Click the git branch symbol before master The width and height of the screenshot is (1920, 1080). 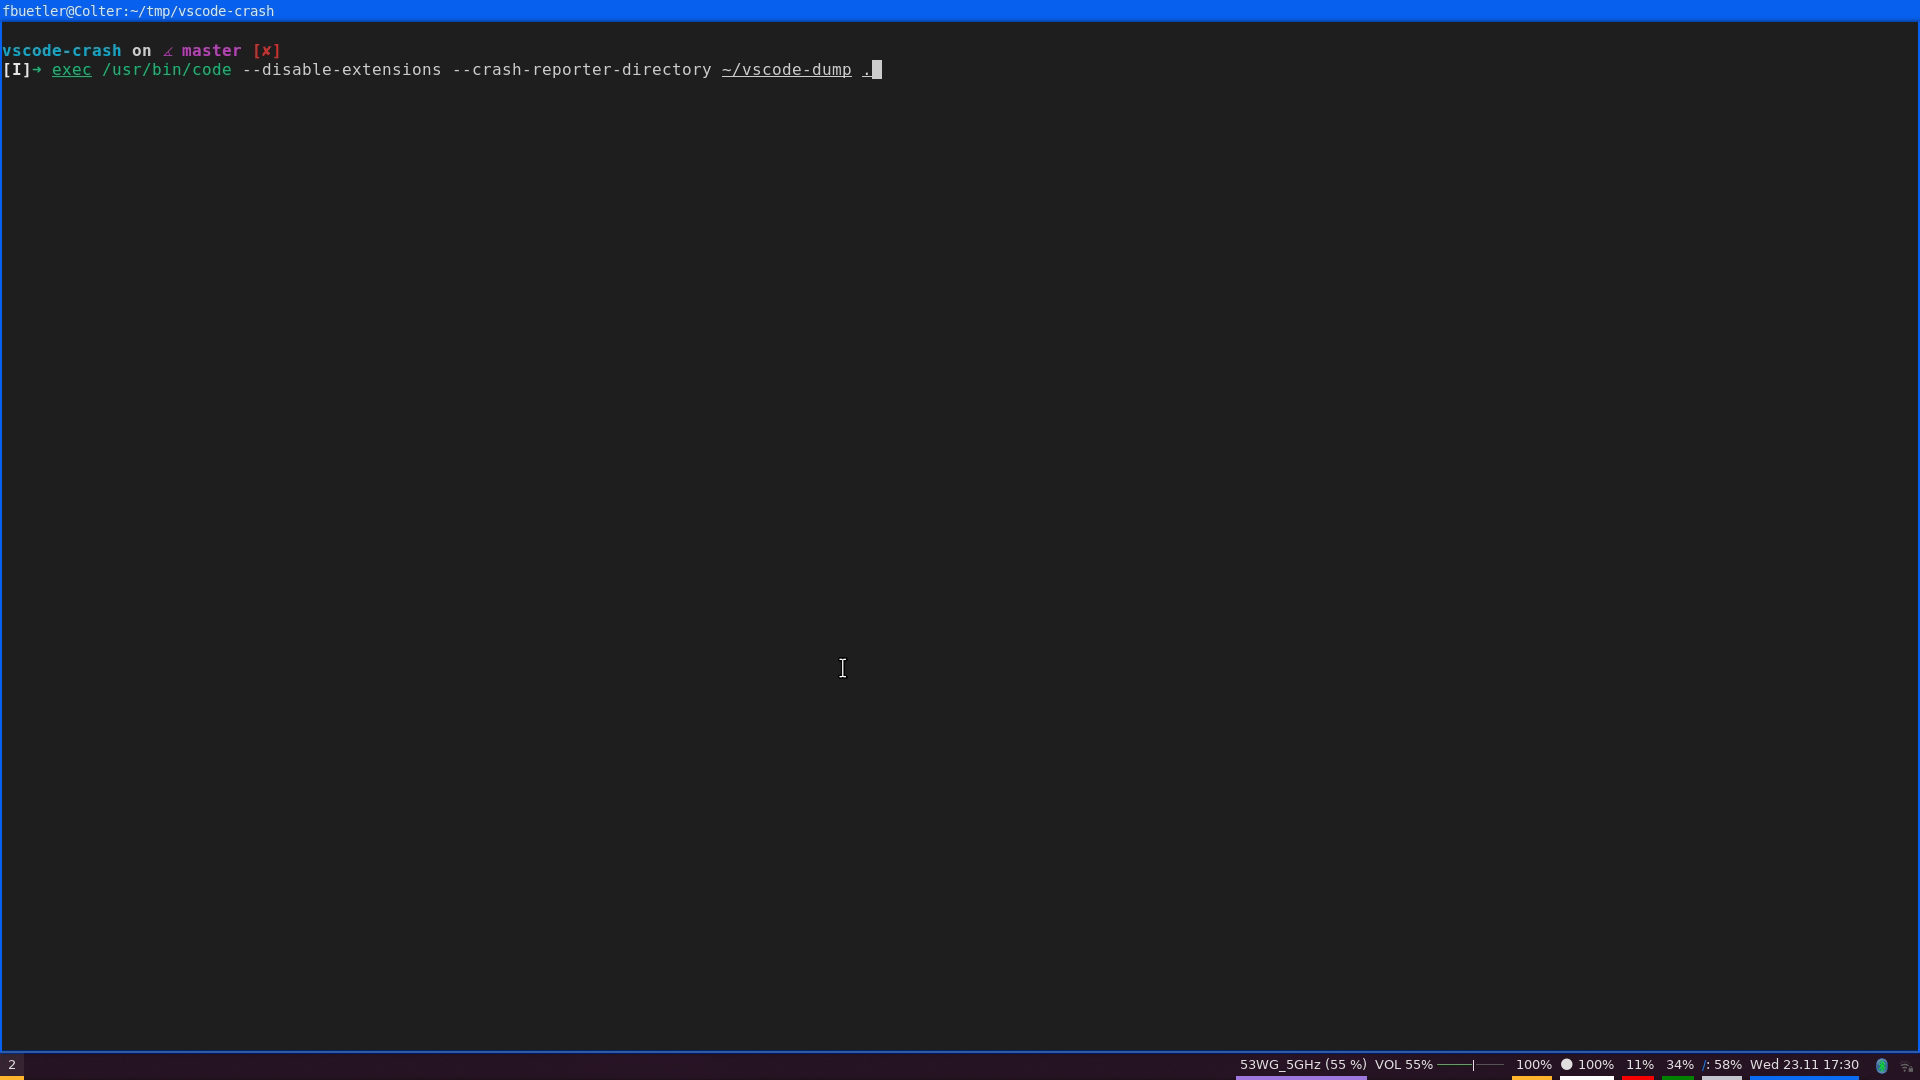pyautogui.click(x=168, y=52)
